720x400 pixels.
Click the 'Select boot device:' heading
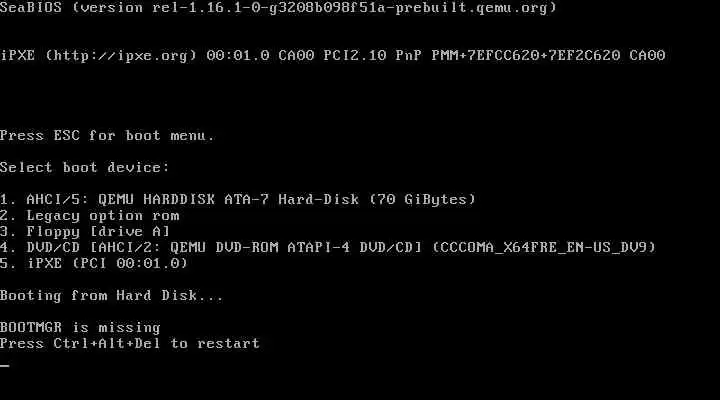coord(85,167)
